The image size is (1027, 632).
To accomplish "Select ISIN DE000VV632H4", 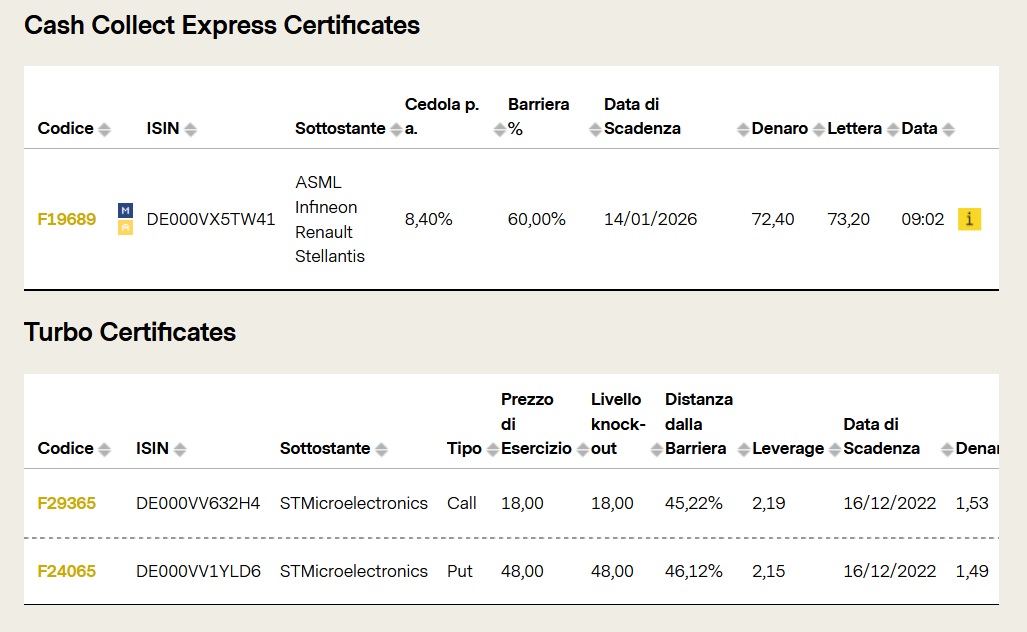I will [198, 503].
